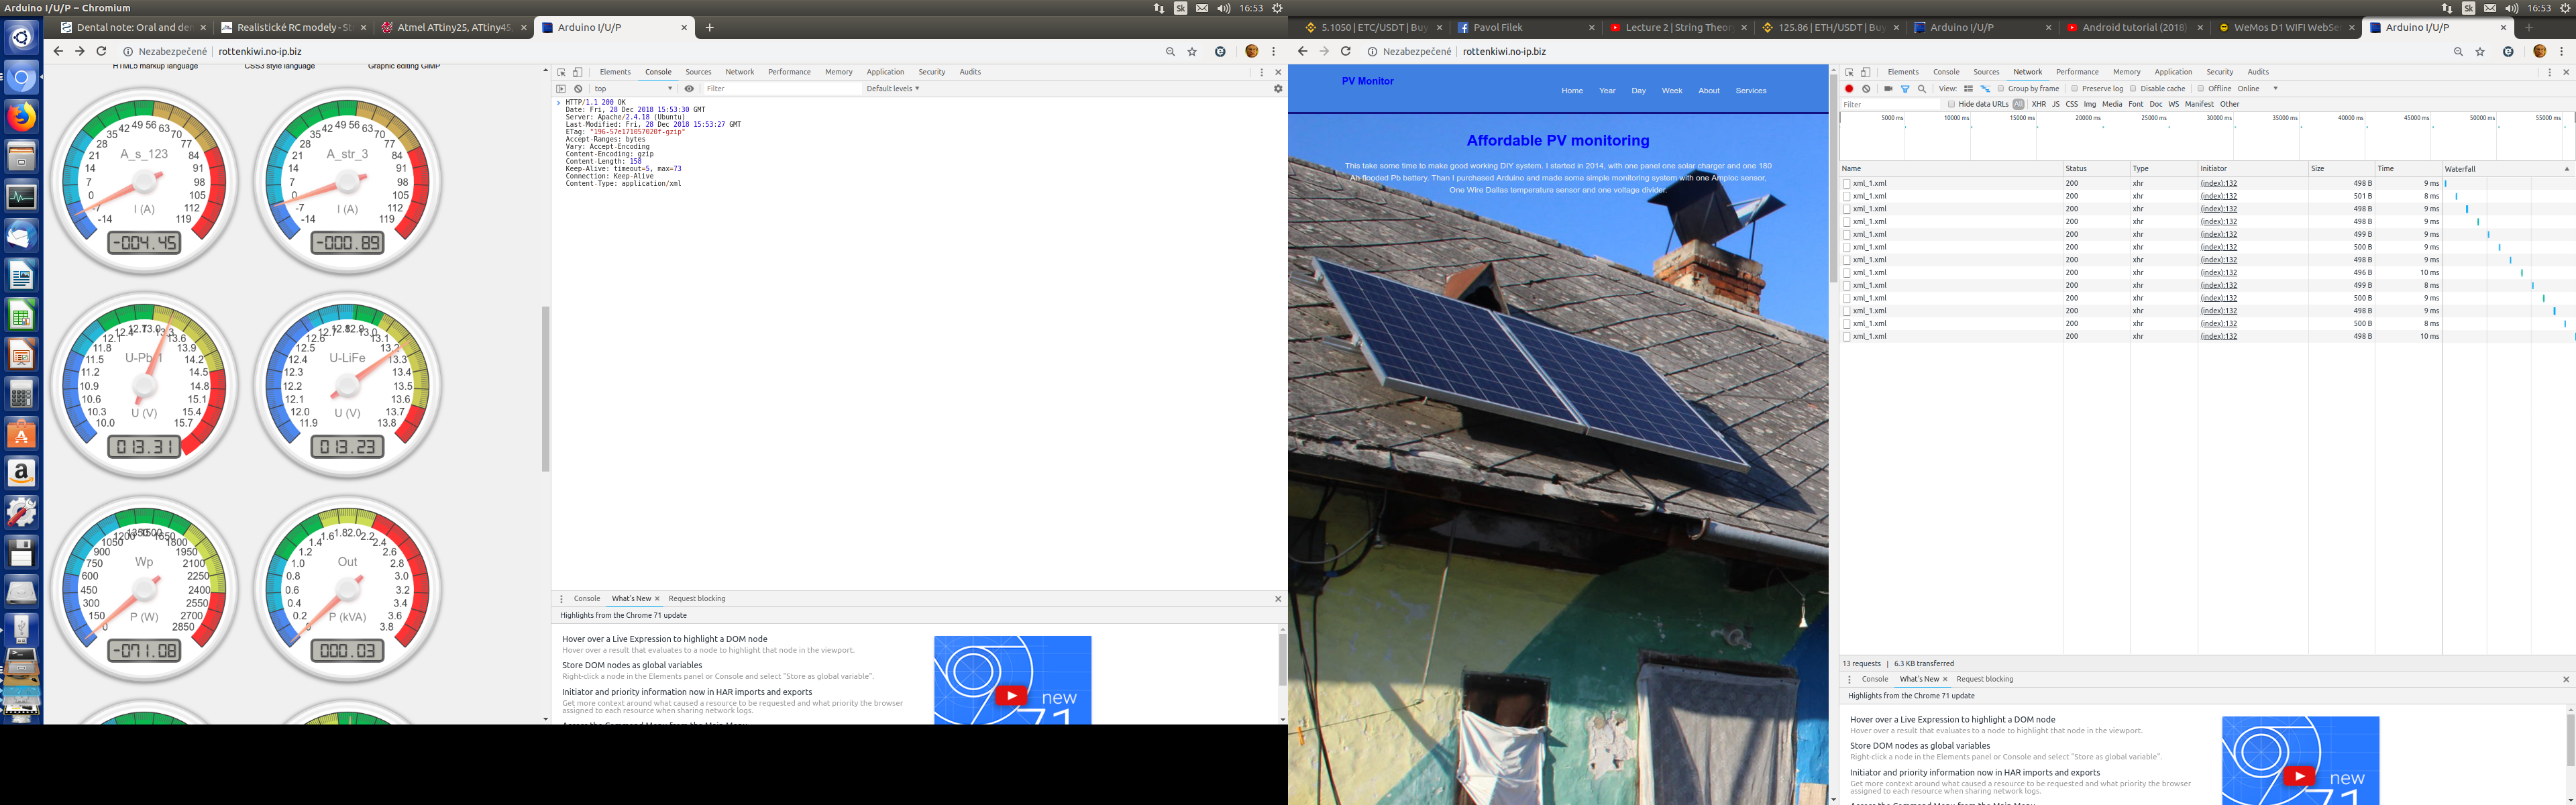
Task: Click the Services link in the PV Monitor nav
Action: [1750, 91]
